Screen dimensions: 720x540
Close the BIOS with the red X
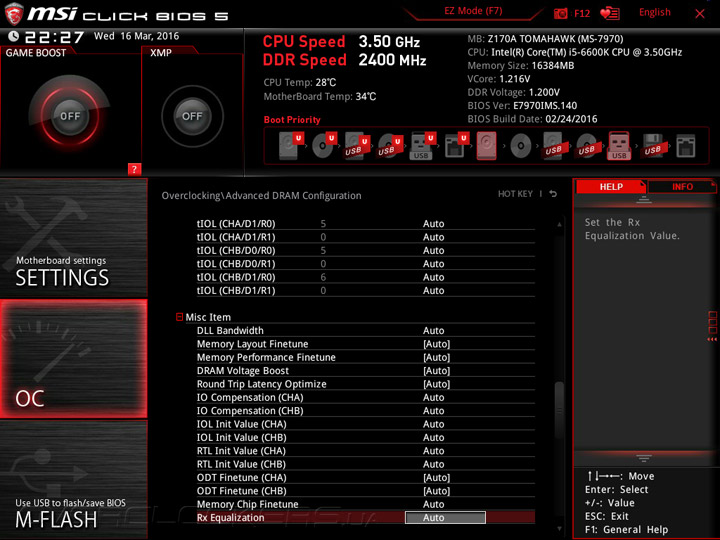click(x=700, y=14)
